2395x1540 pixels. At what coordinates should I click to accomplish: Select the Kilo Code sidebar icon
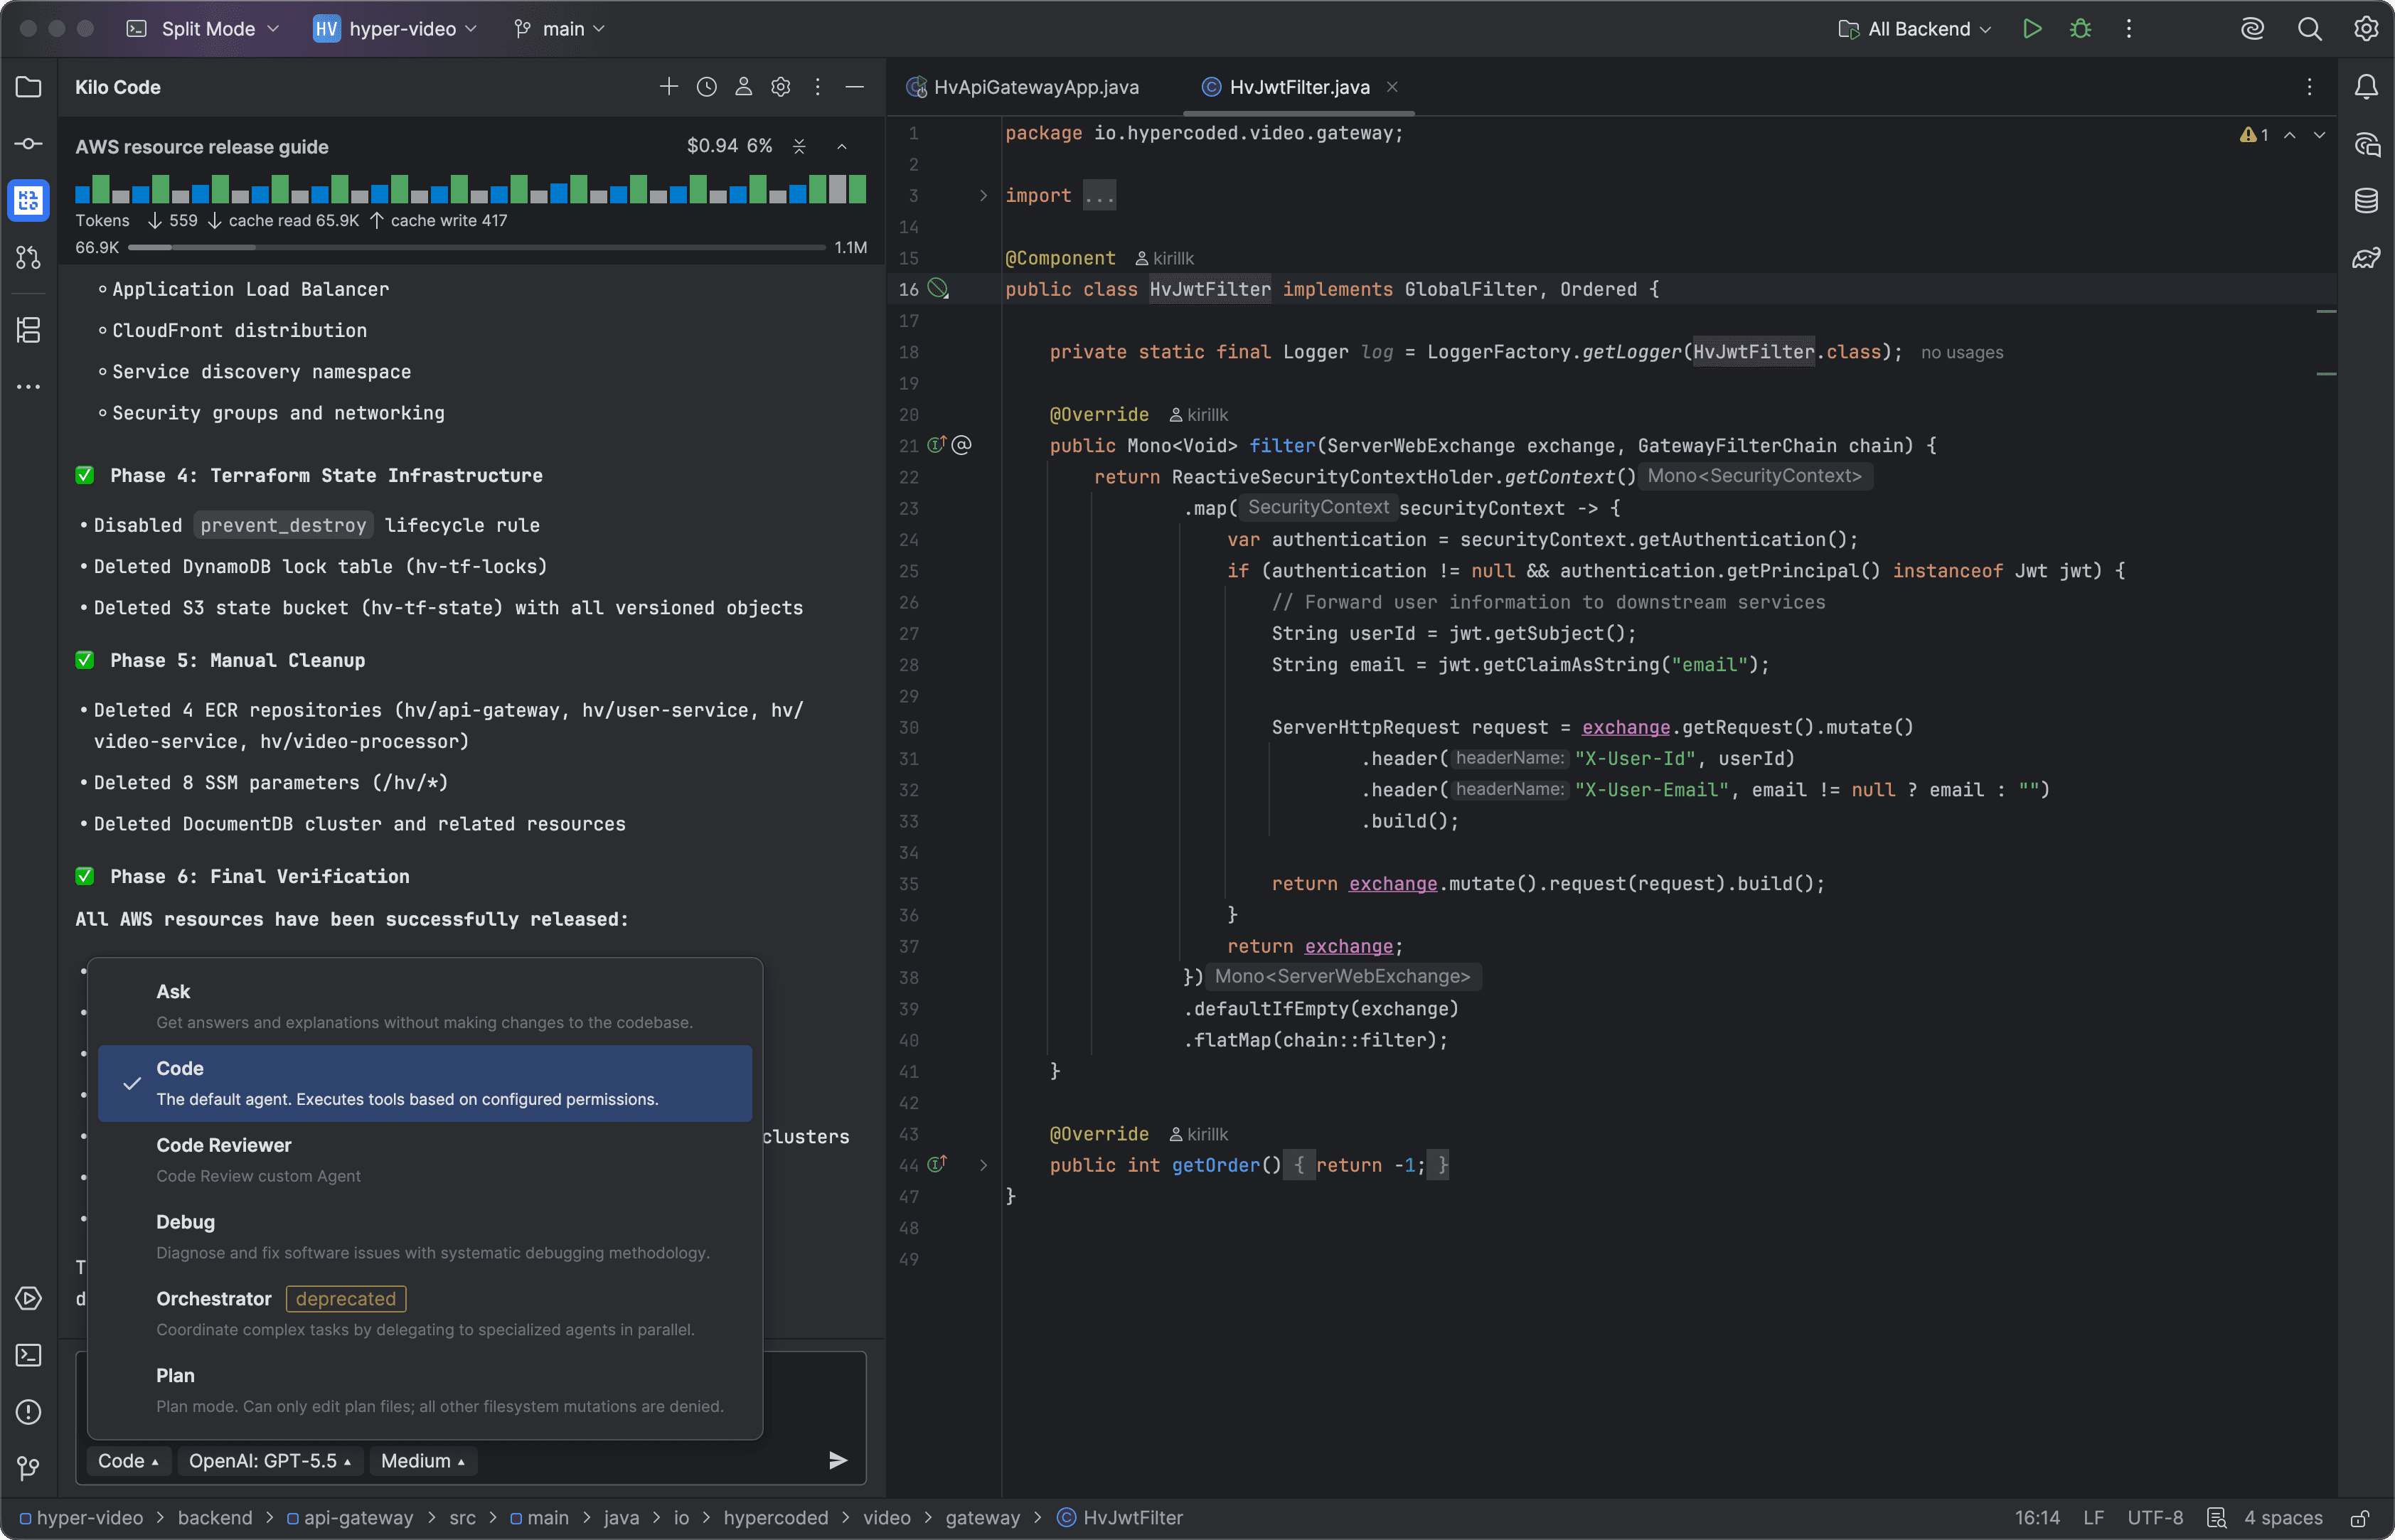coord(28,201)
